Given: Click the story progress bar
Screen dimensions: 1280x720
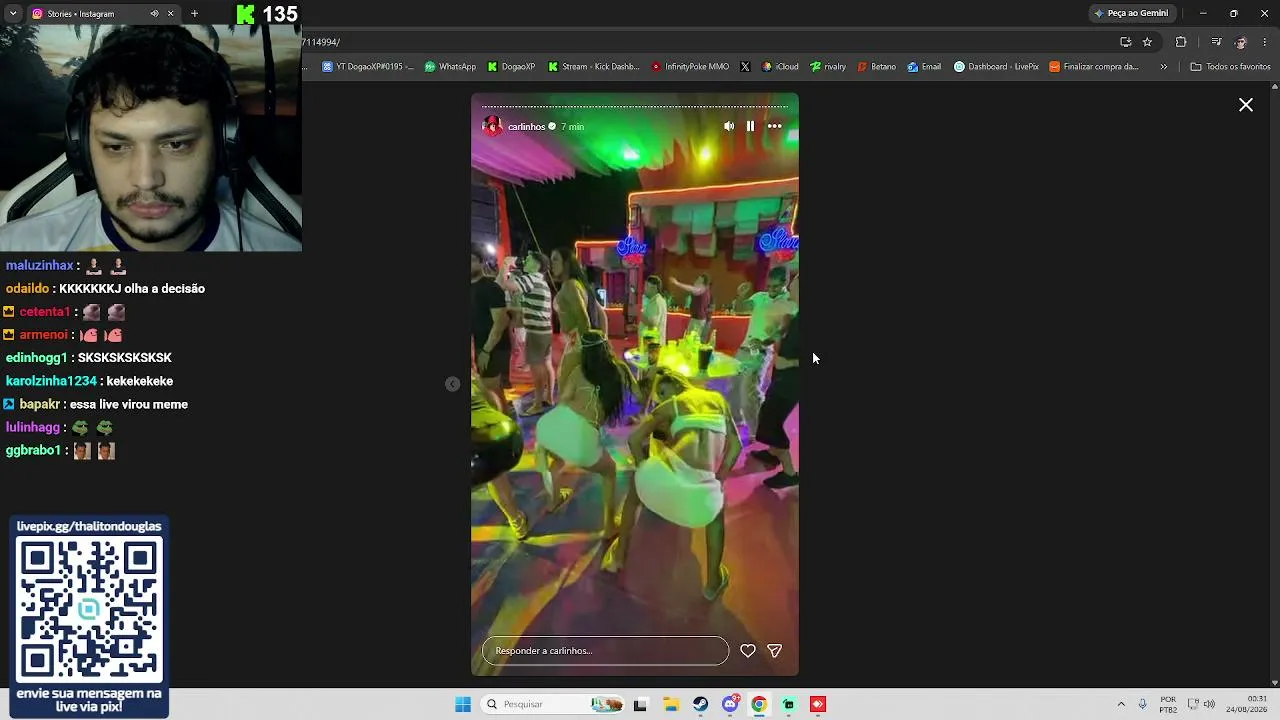Looking at the screenshot, I should point(635,106).
